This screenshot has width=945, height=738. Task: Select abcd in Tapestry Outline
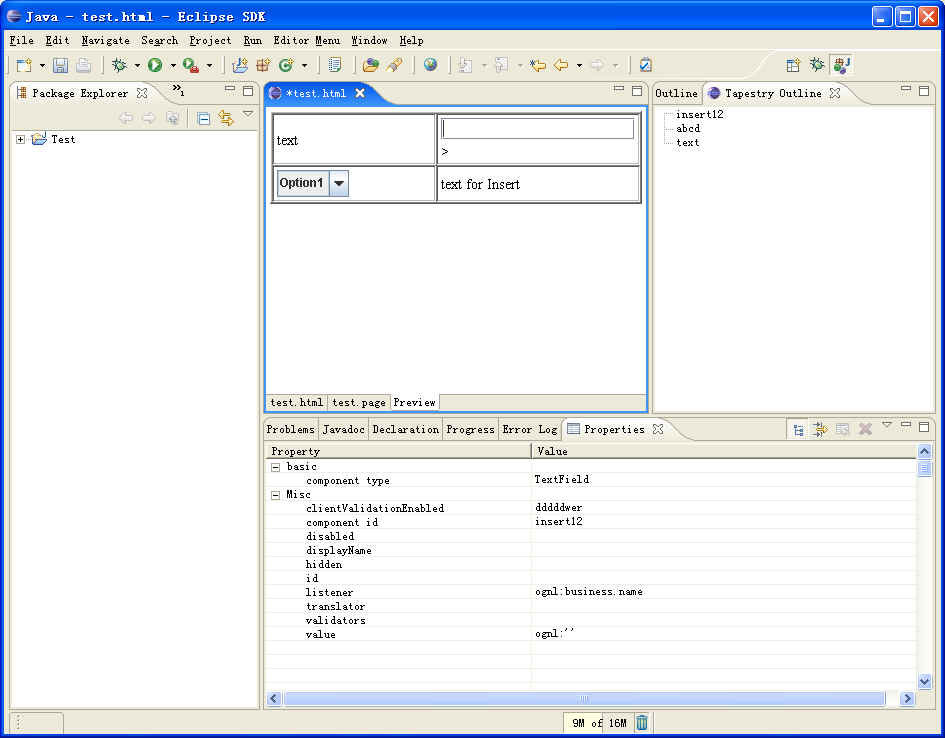(x=688, y=128)
